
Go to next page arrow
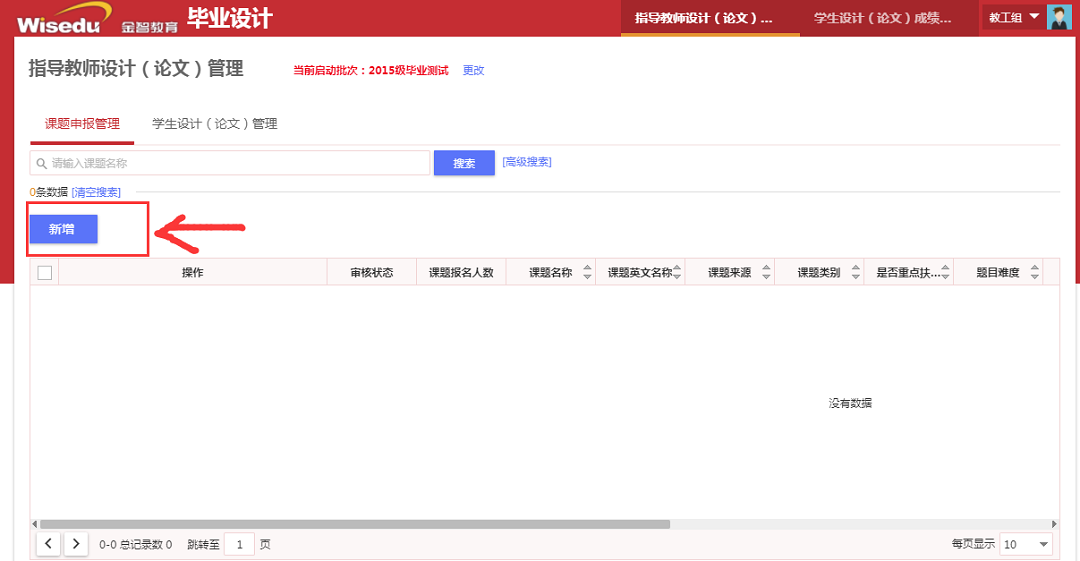pyautogui.click(x=76, y=544)
